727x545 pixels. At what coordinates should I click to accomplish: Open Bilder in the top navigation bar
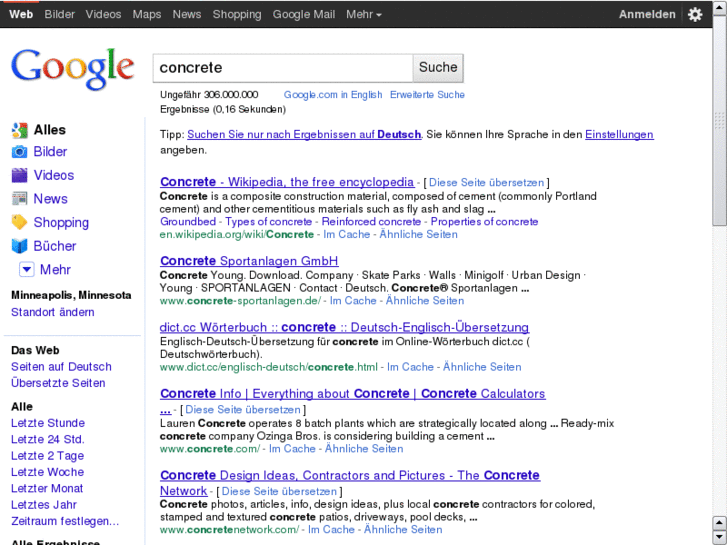[x=59, y=14]
